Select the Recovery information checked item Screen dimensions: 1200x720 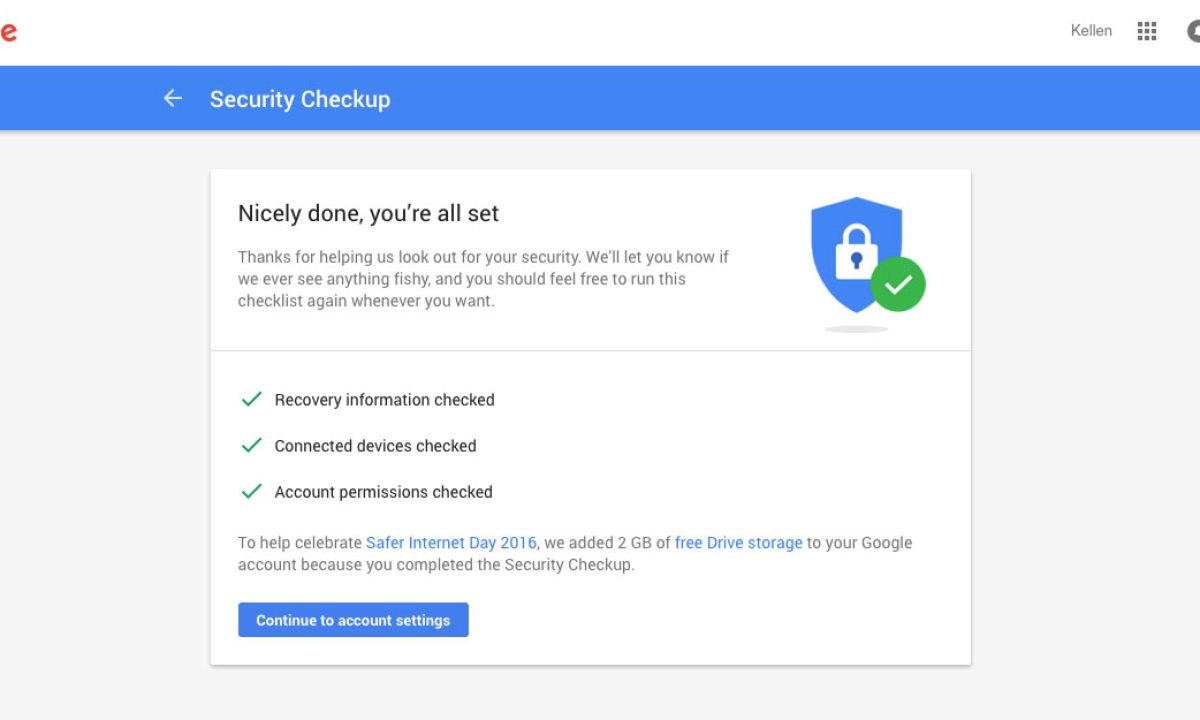[x=384, y=400]
